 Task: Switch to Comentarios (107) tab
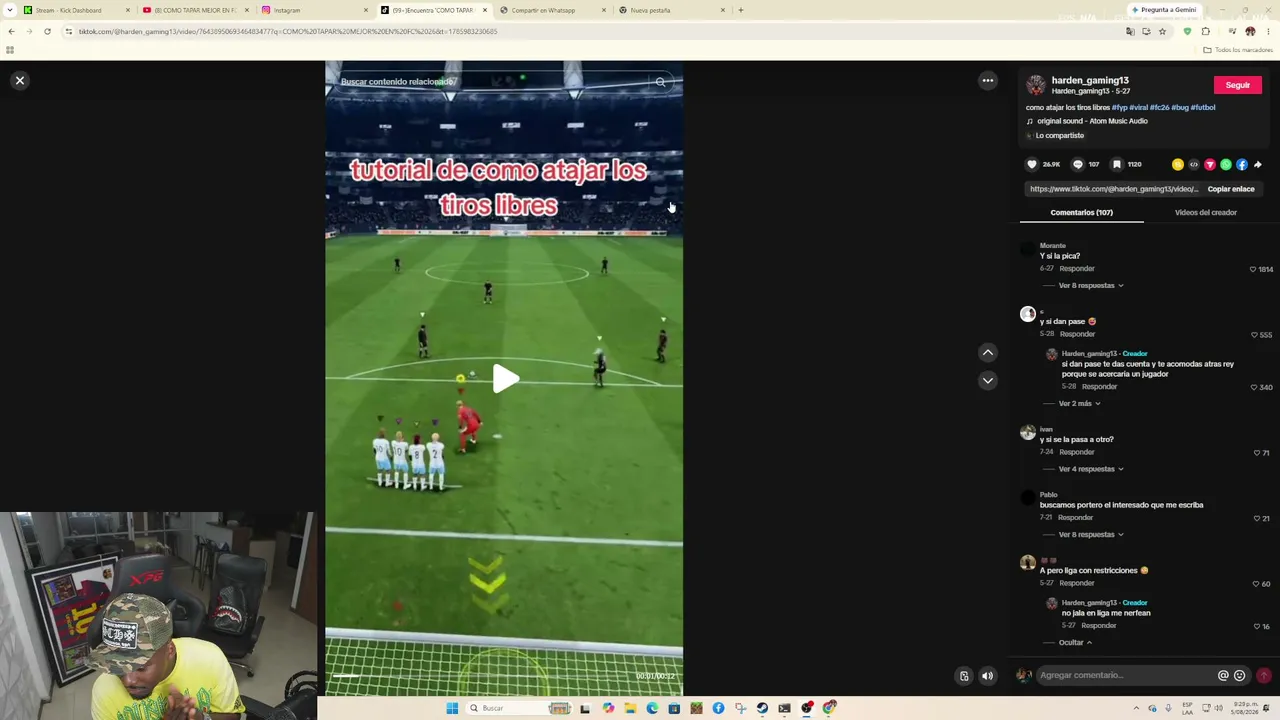click(x=1082, y=212)
